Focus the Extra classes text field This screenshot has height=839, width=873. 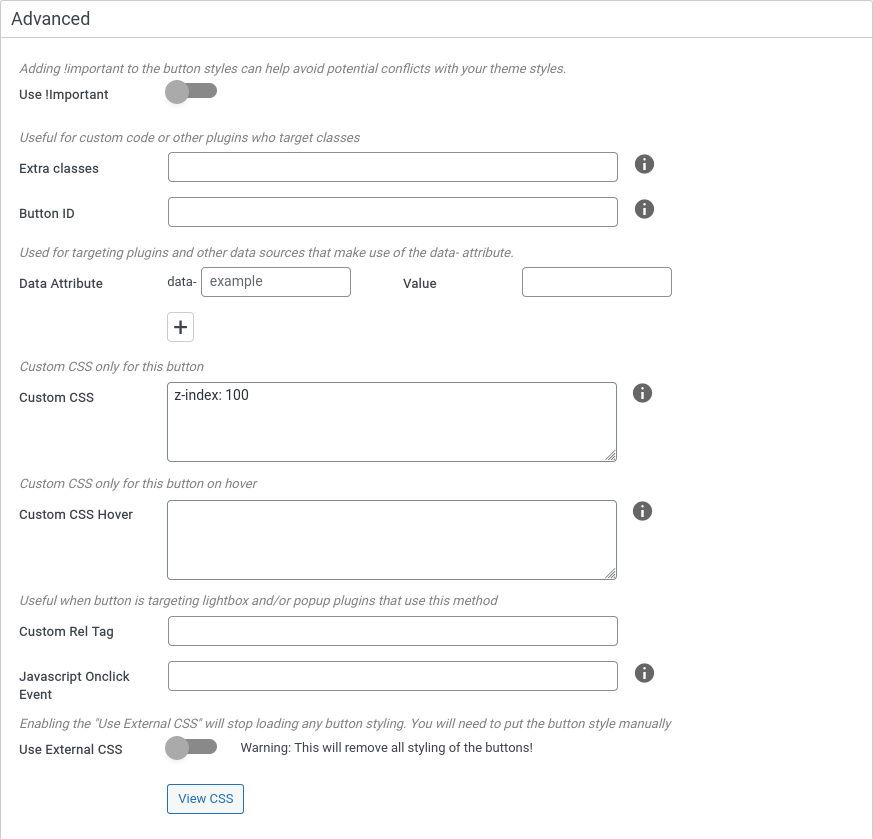point(392,167)
